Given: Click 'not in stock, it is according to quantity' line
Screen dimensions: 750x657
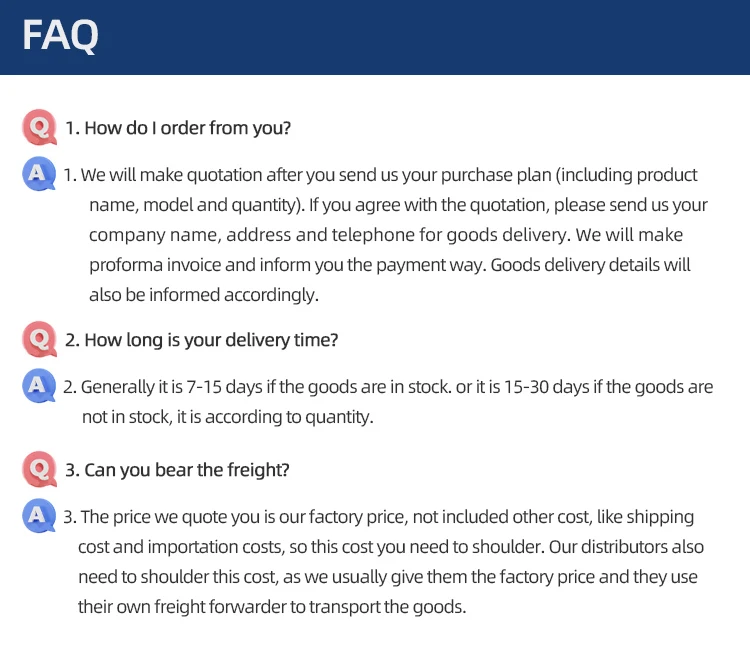Looking at the screenshot, I should (x=227, y=417).
